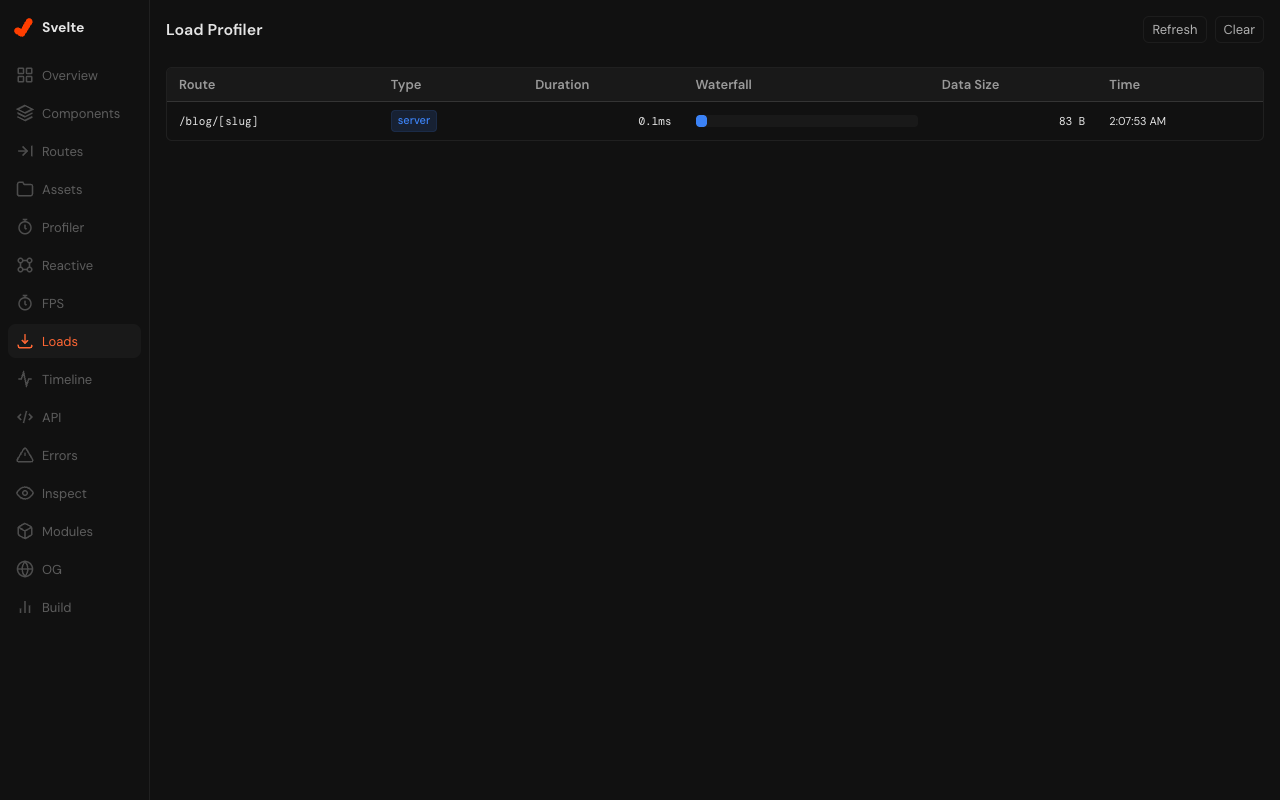Click the 0.1ms duration value
This screenshot has height=800, width=1280.
[655, 121]
